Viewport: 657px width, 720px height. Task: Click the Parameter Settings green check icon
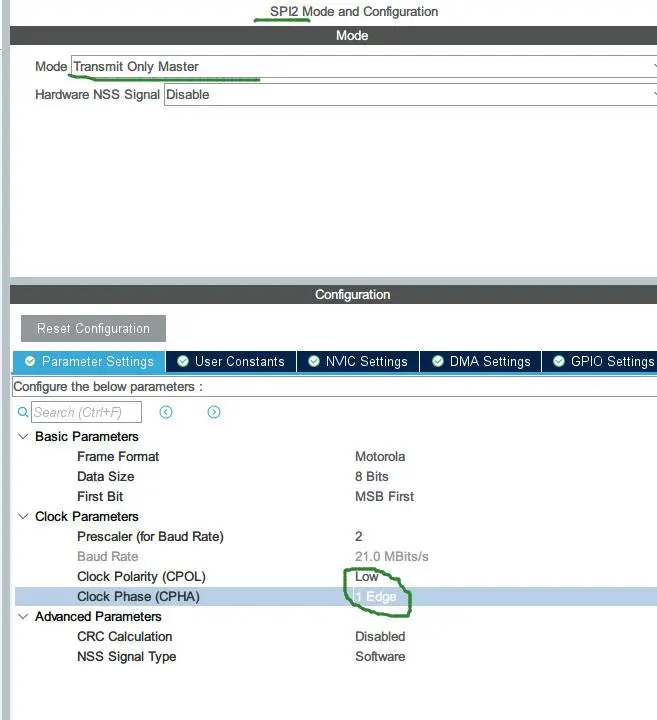point(30,361)
